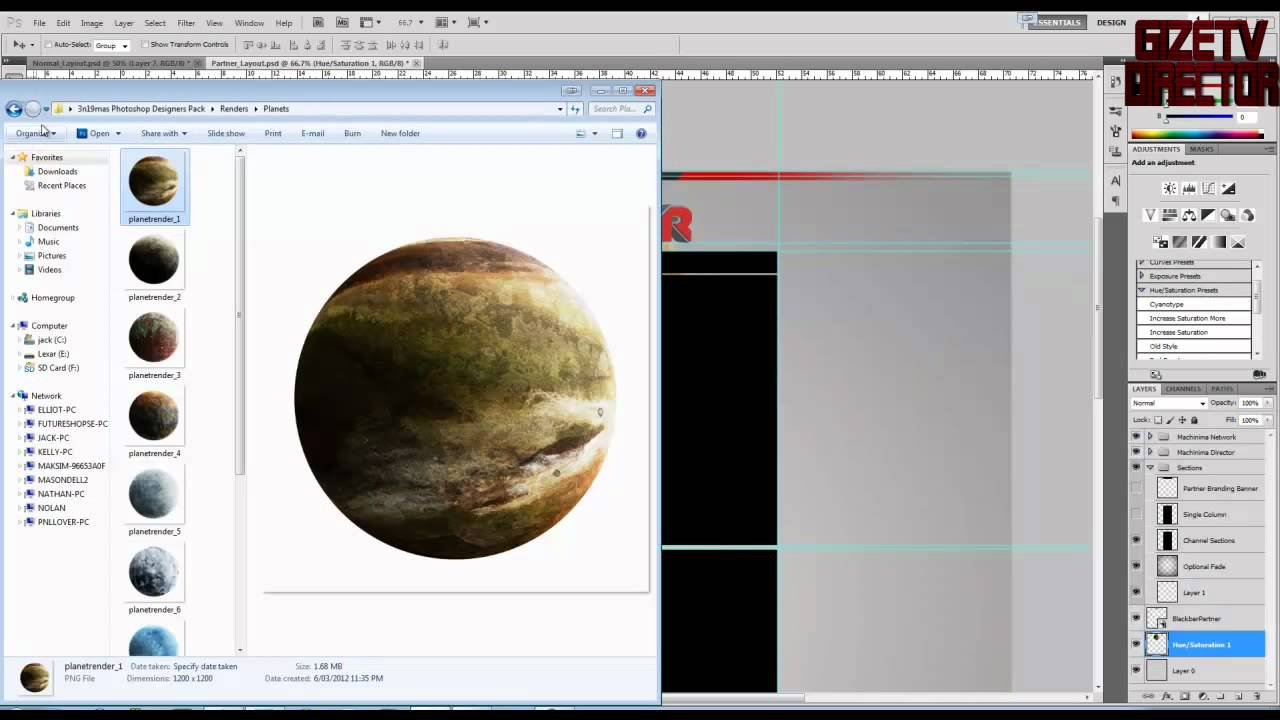Open the layer style fx menu
Image resolution: width=1280 pixels, height=720 pixels.
tap(1168, 696)
